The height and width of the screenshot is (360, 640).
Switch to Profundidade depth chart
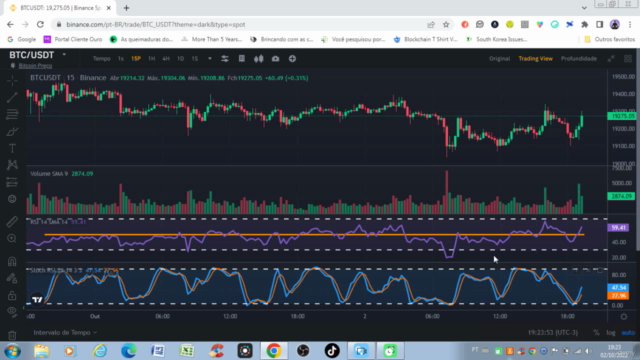[578, 59]
